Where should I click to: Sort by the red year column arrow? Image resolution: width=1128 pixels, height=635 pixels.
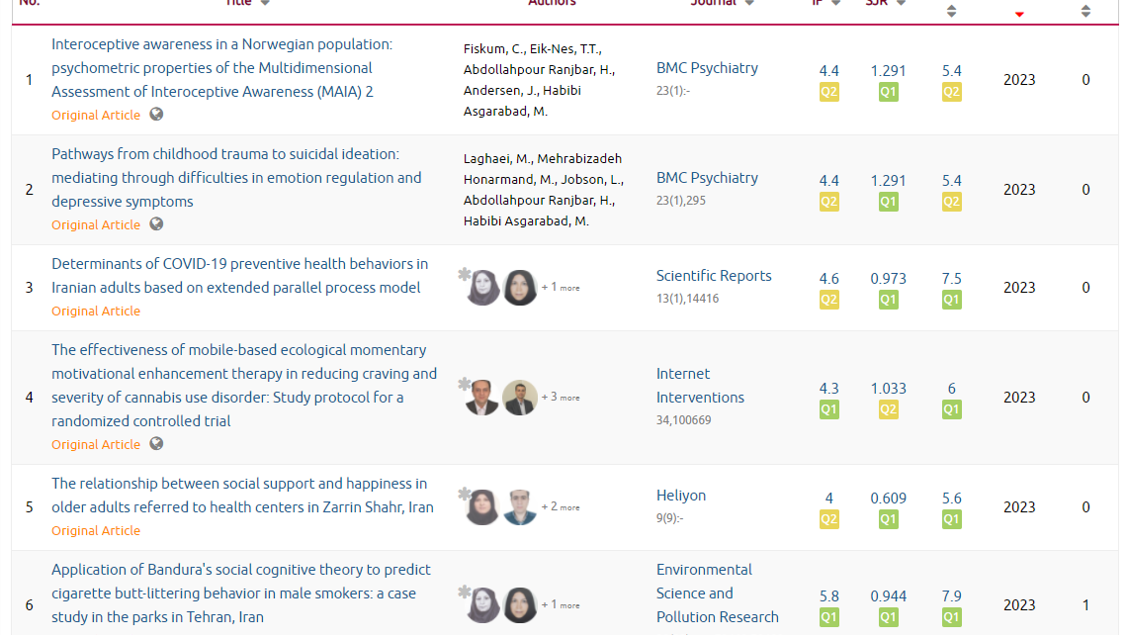point(1019,13)
